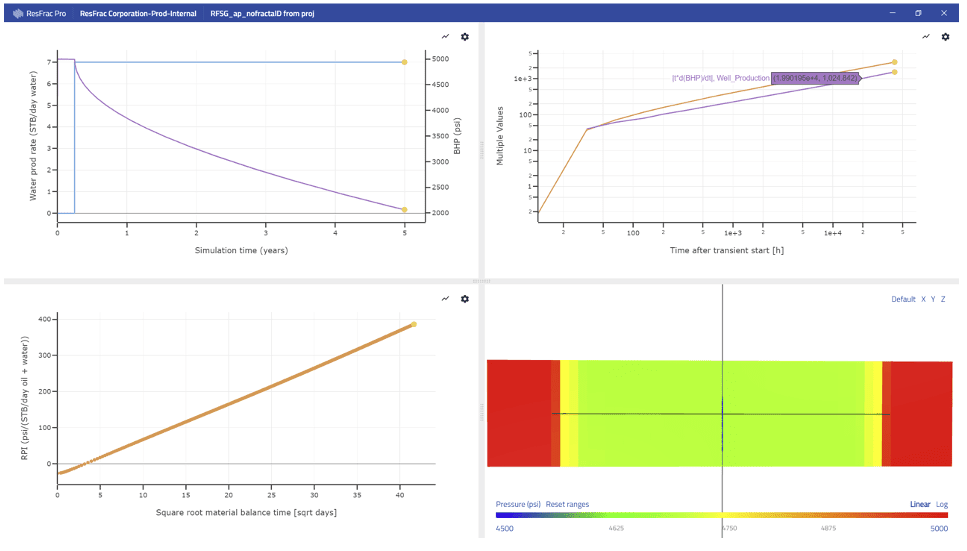The width and height of the screenshot is (967, 551).
Task: Click maximum color range value 5000
Action: (939, 528)
